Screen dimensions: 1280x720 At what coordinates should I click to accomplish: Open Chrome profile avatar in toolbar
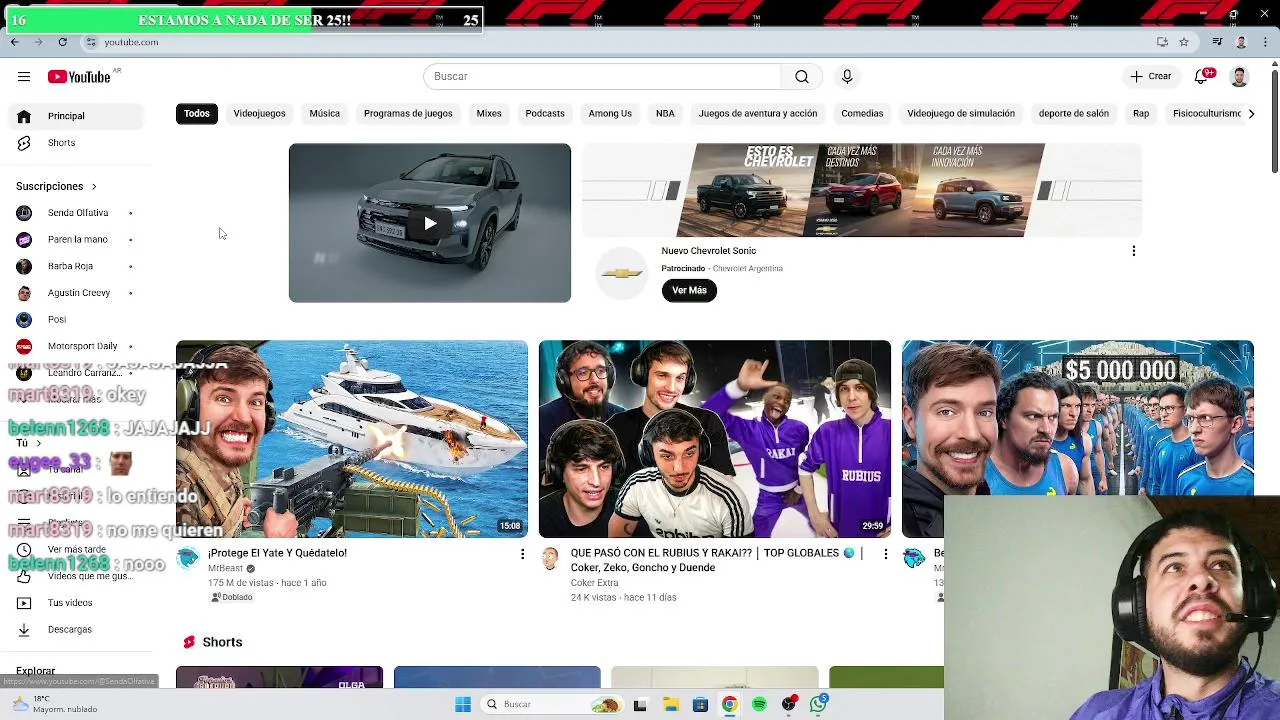(1241, 42)
